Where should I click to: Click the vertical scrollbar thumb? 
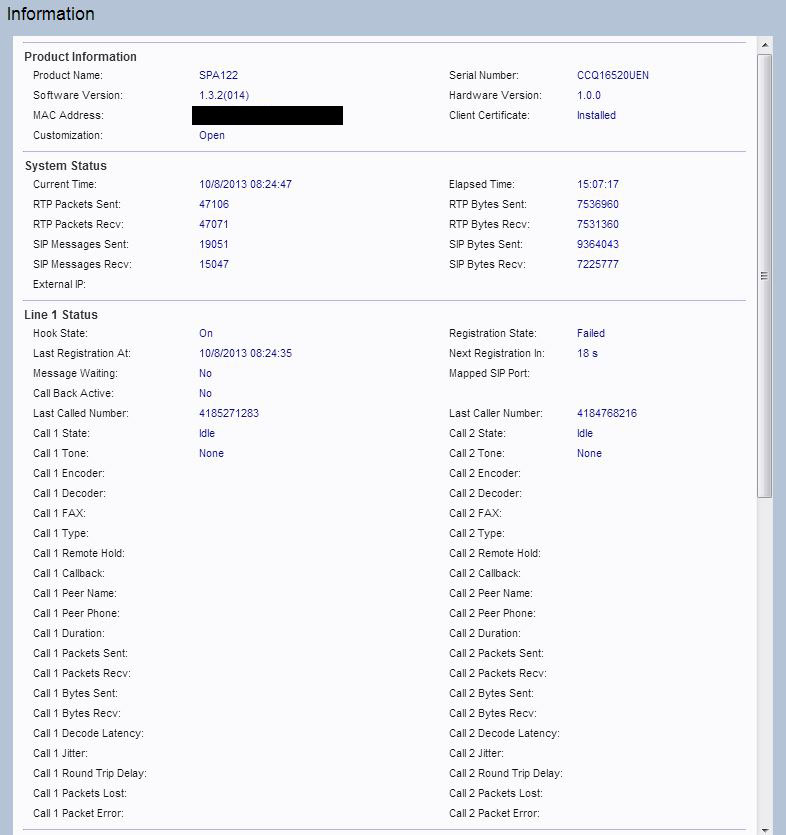click(765, 275)
